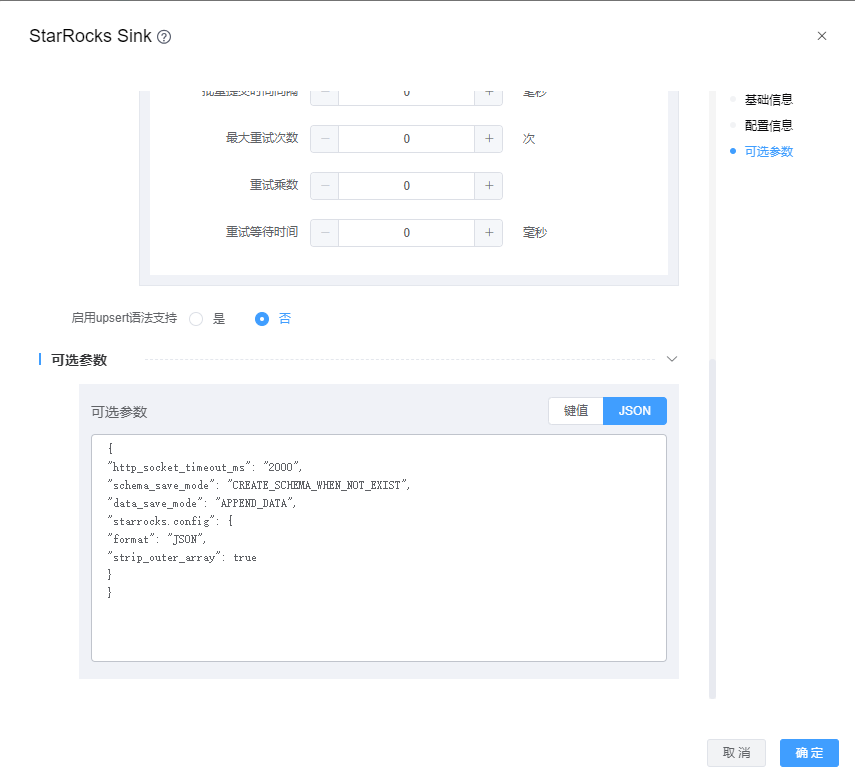Click the 取消 button
855x783 pixels.
tap(736, 753)
